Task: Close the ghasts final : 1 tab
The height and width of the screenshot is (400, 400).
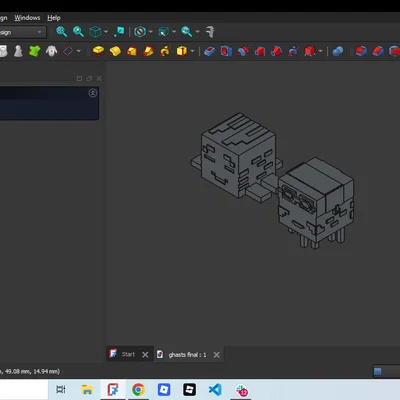Action: tap(217, 355)
